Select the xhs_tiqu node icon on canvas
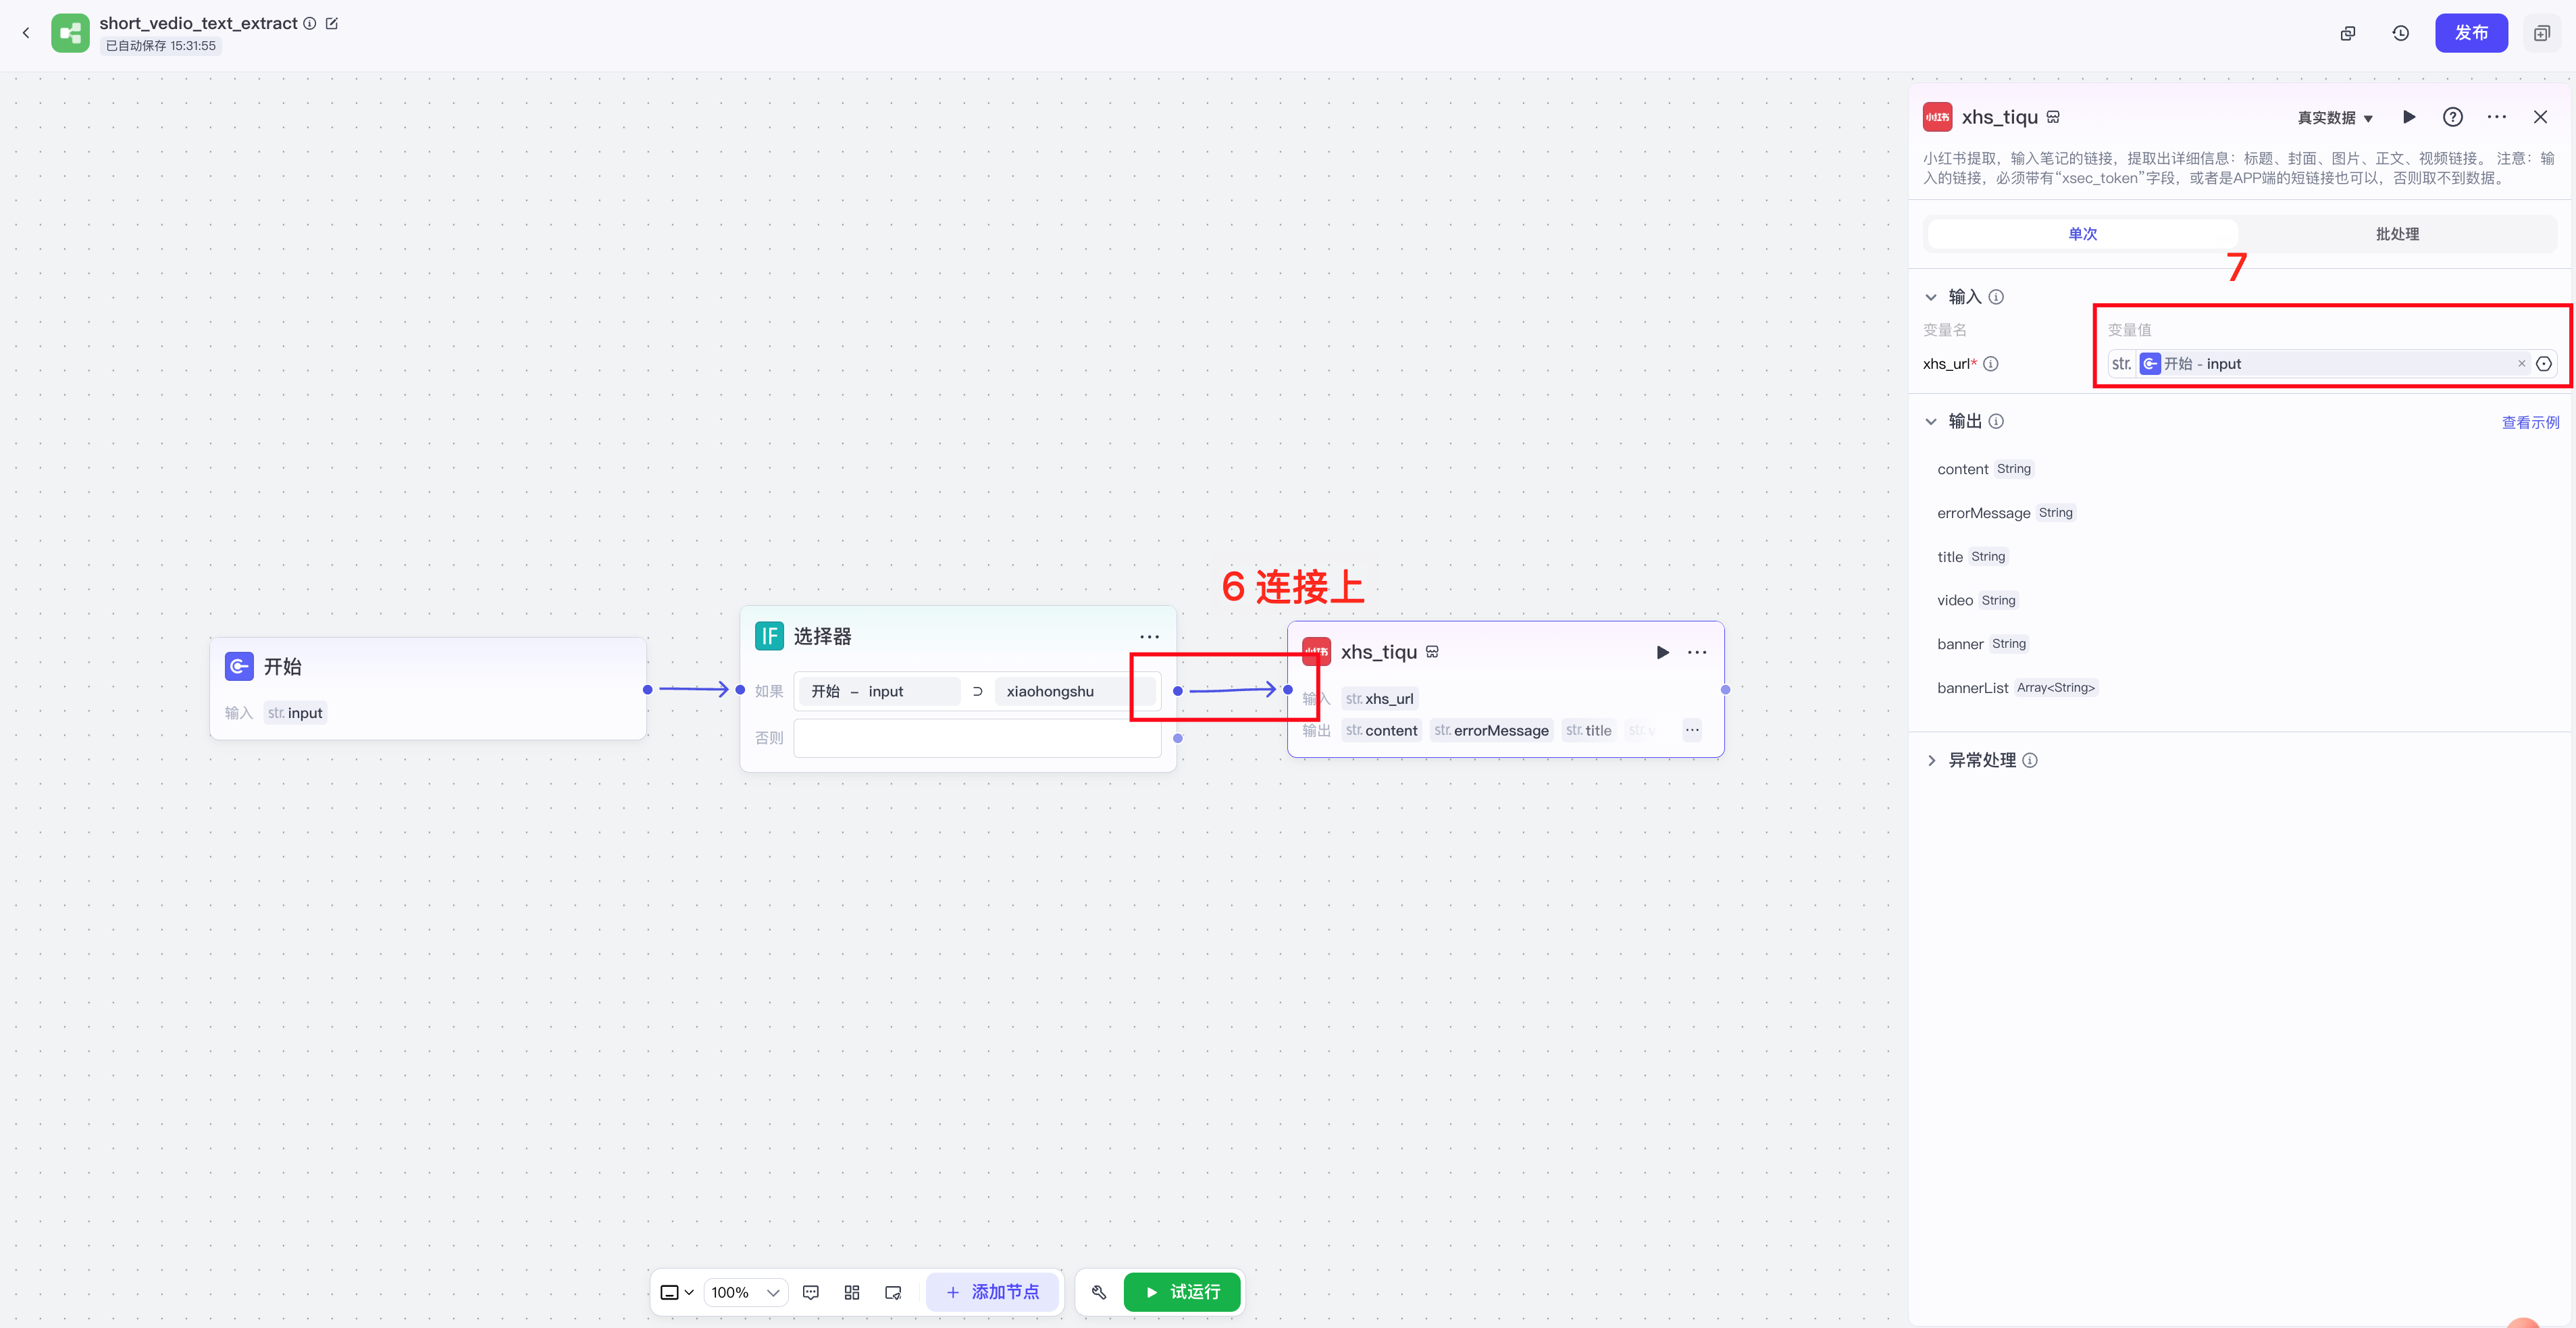The height and width of the screenshot is (1328, 2576). pyautogui.click(x=1316, y=652)
